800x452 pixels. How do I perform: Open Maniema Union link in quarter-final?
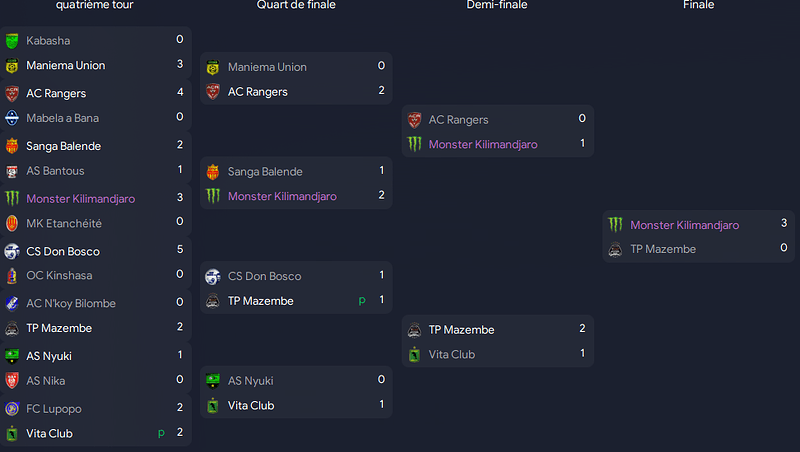[267, 67]
